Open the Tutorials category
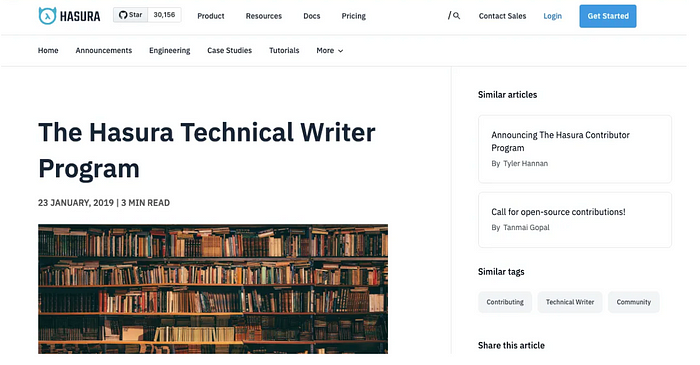 [x=284, y=50]
